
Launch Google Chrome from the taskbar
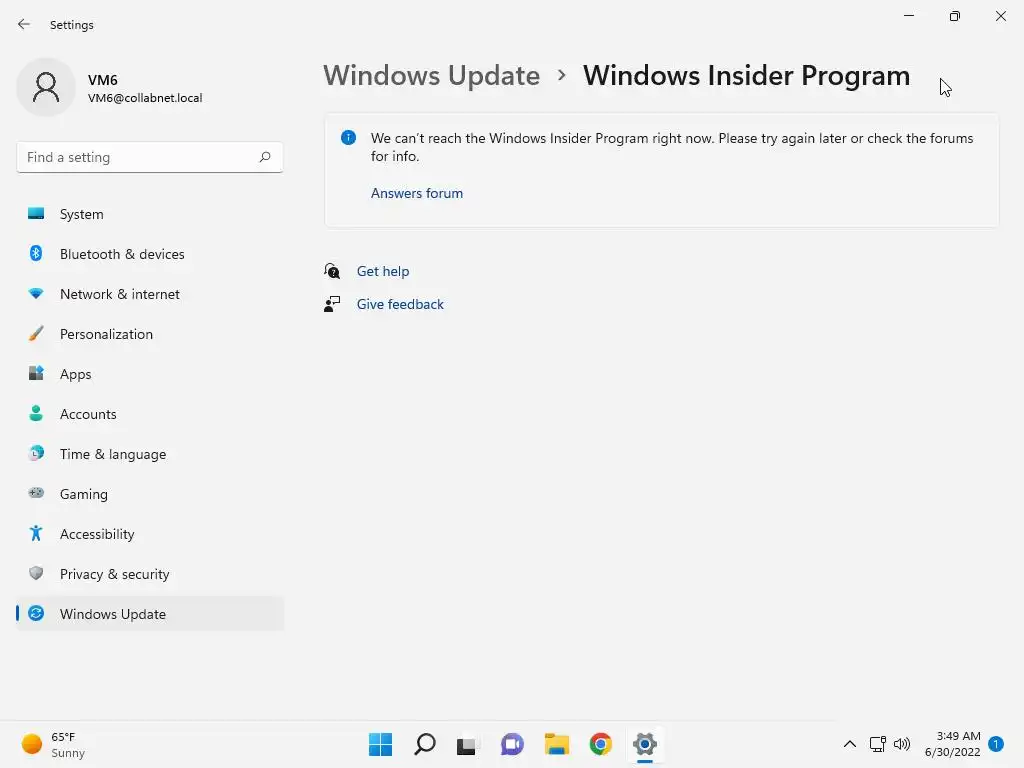pos(600,744)
